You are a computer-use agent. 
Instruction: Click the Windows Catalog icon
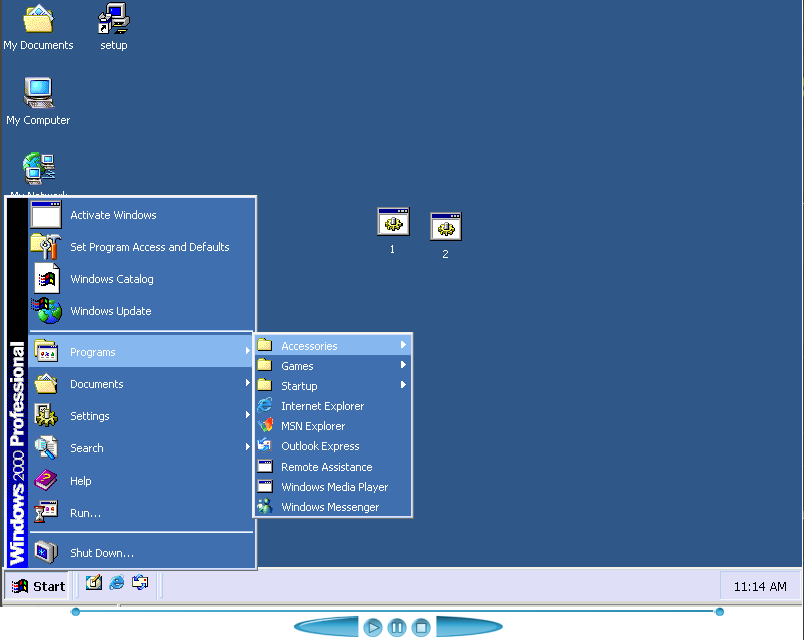click(47, 278)
